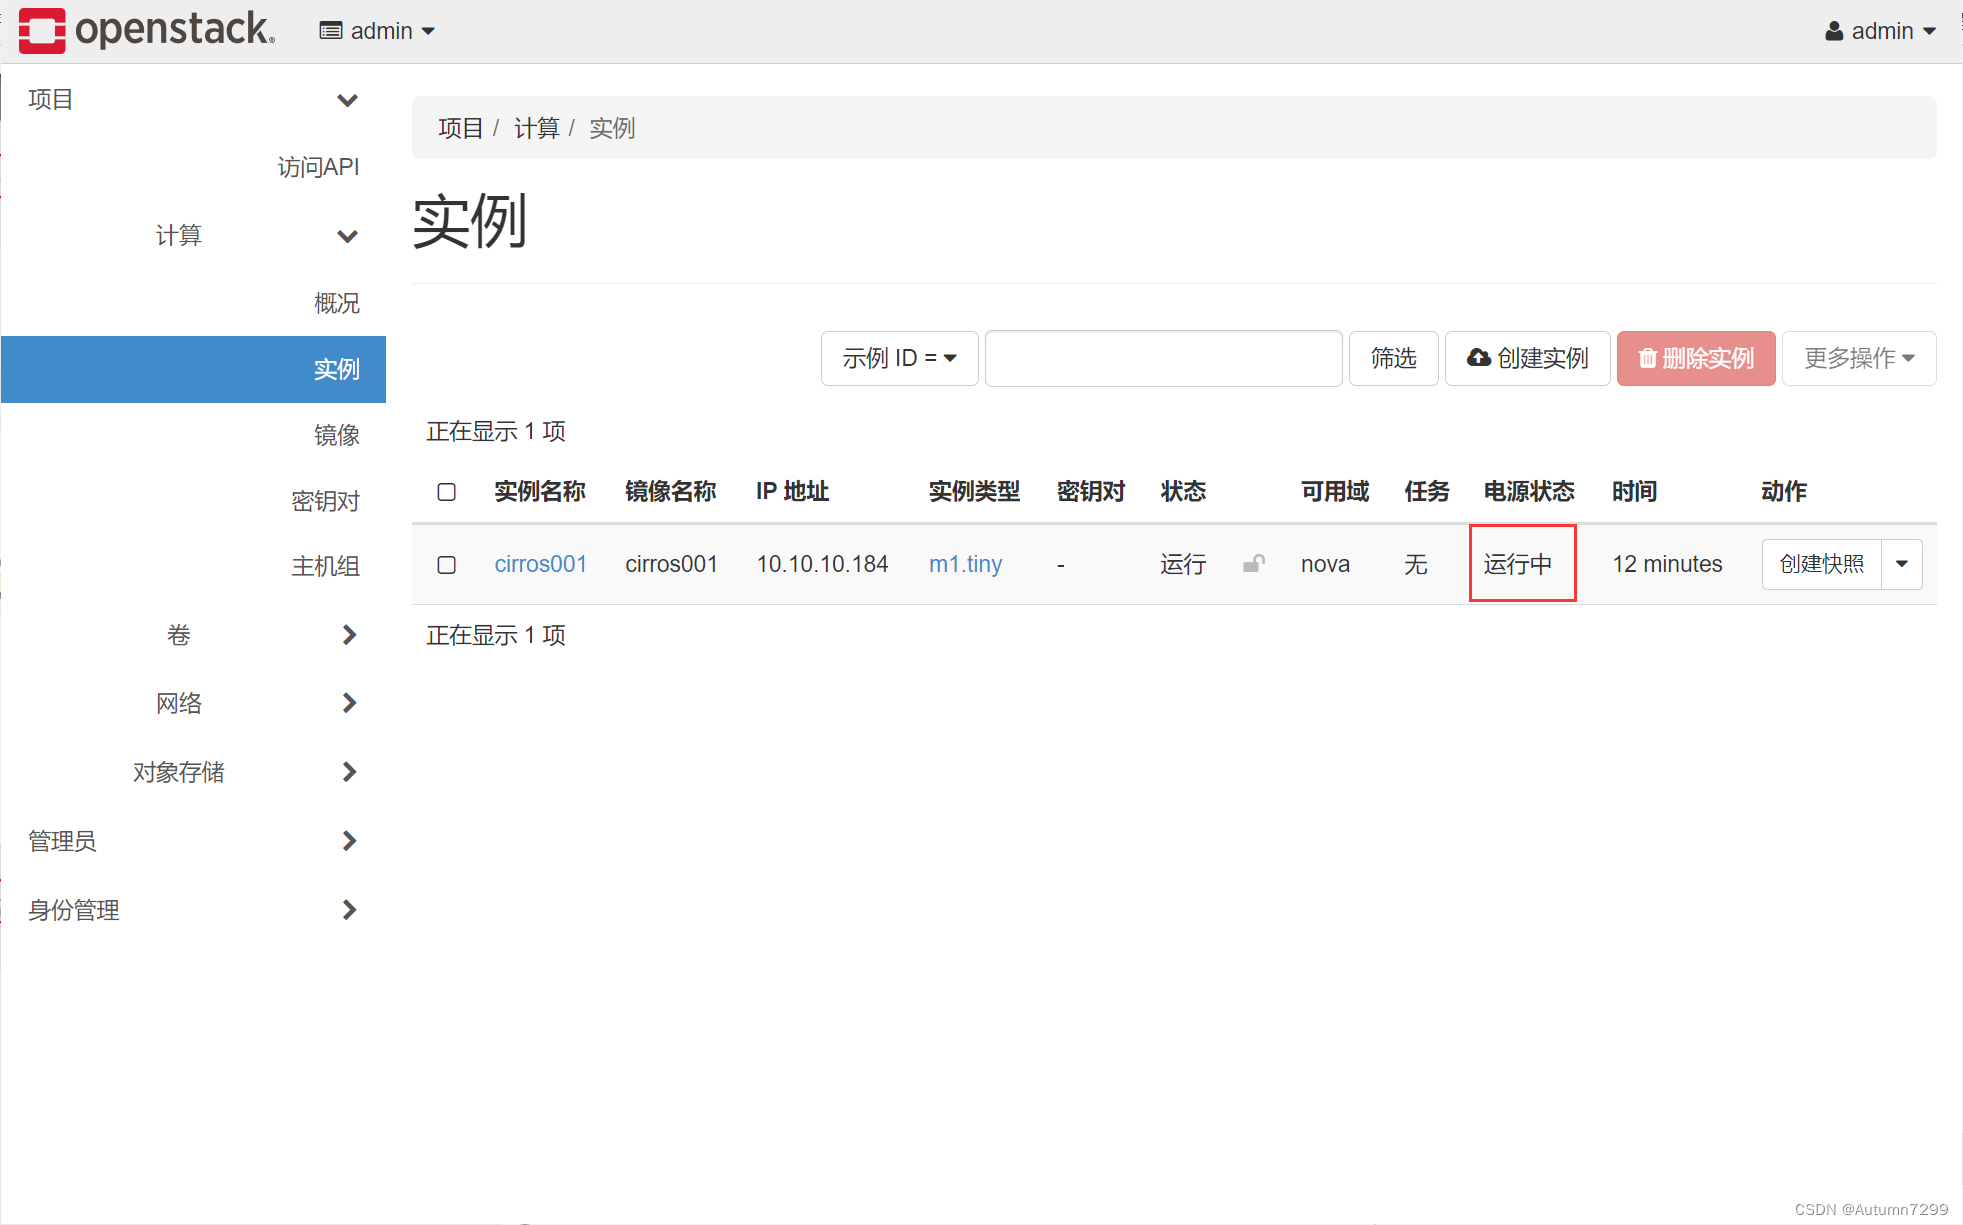The width and height of the screenshot is (1963, 1225).
Task: Click the 12 minutes time cell
Action: tap(1667, 564)
